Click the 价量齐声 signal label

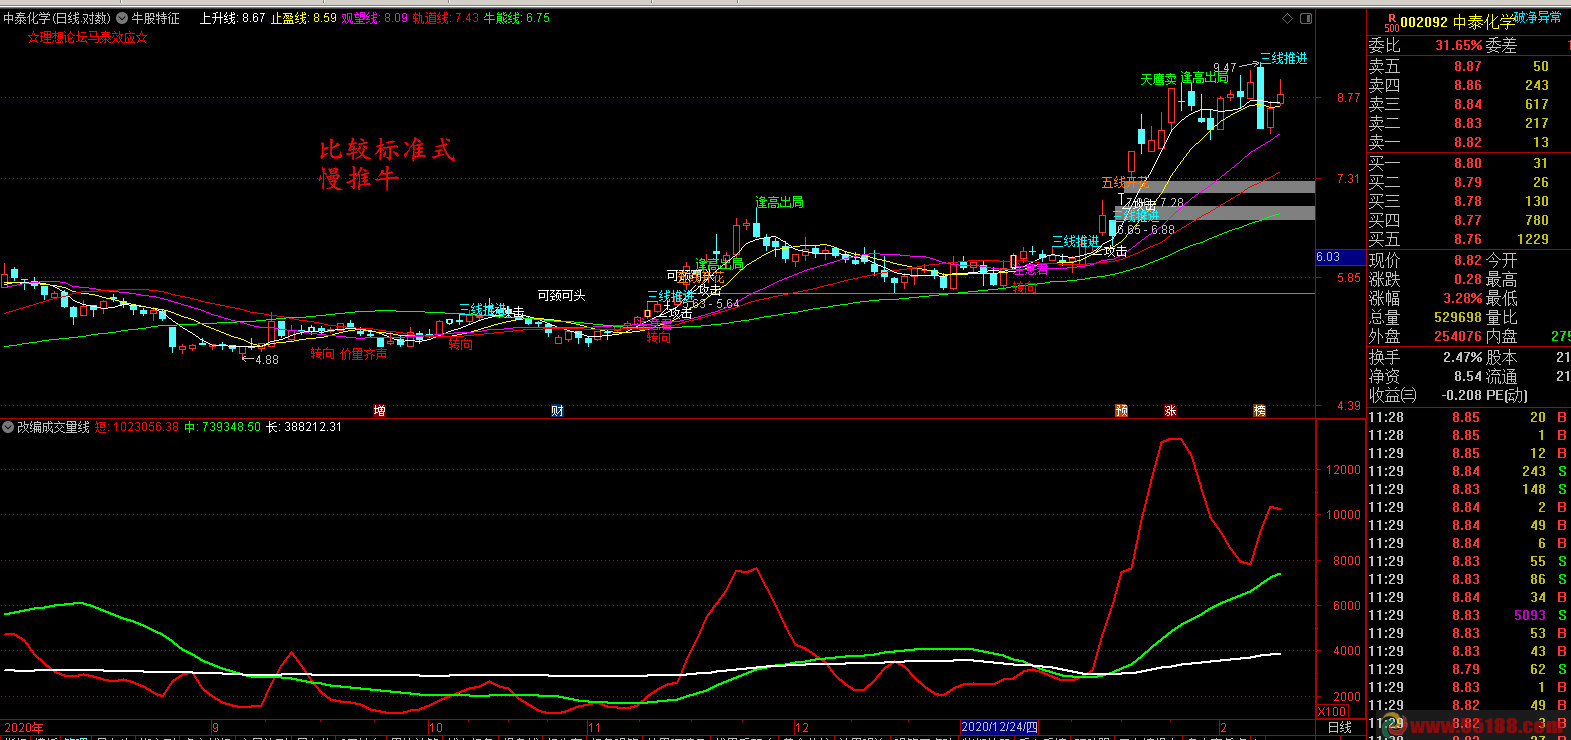[x=363, y=354]
